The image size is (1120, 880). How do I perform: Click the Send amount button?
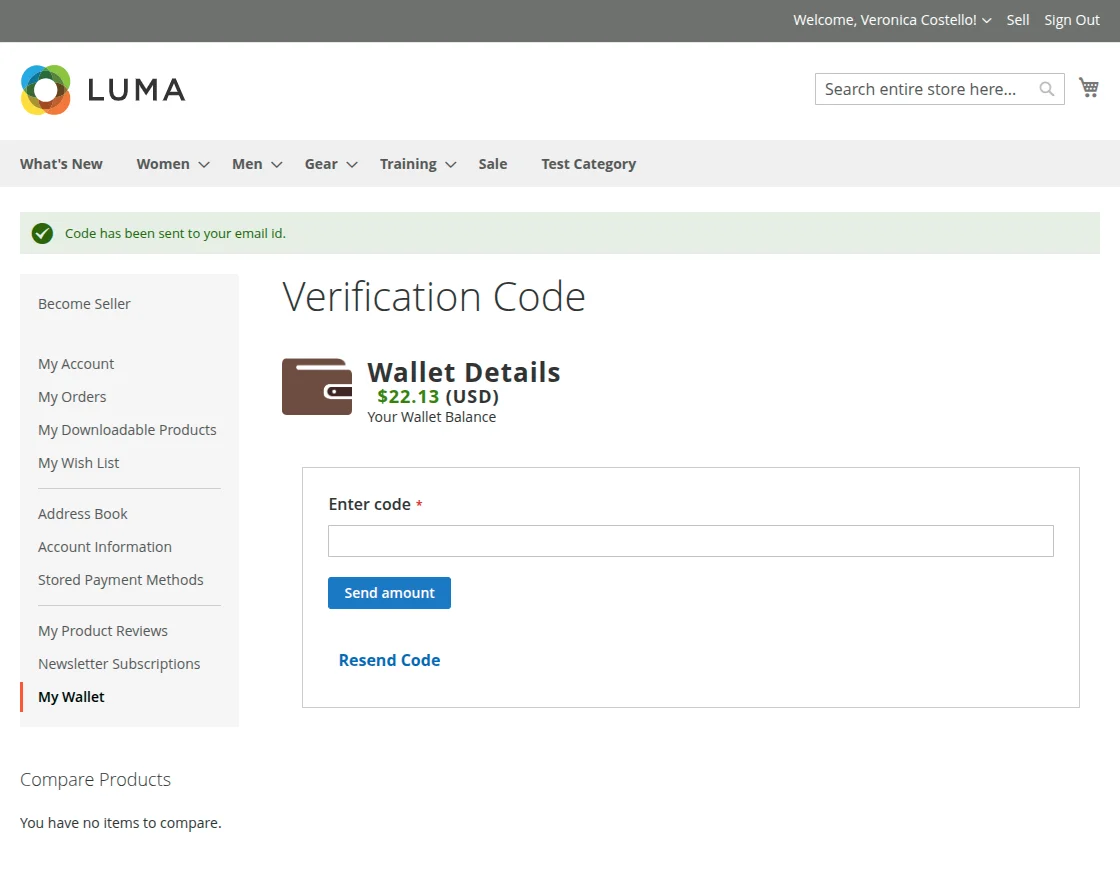(x=389, y=592)
